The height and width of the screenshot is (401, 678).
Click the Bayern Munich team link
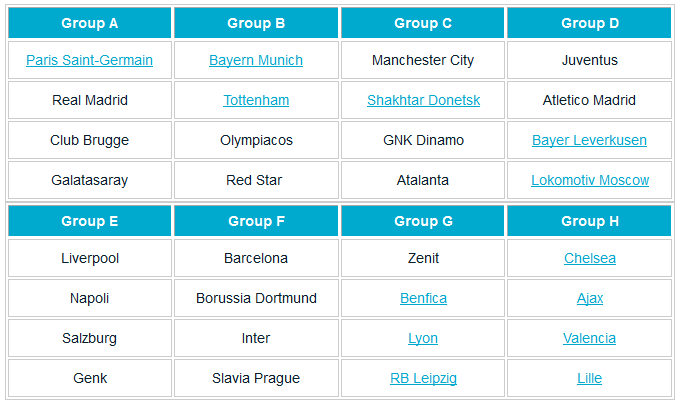coord(256,61)
